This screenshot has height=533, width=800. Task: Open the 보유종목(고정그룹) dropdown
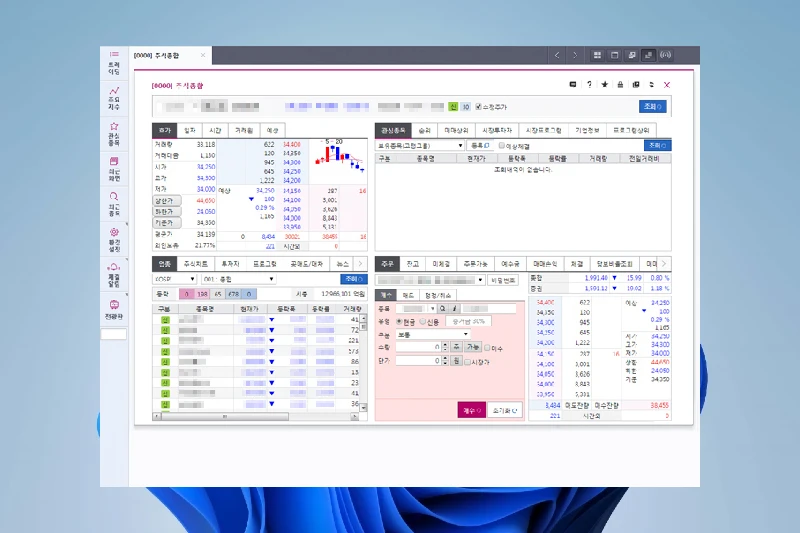pyautogui.click(x=421, y=145)
